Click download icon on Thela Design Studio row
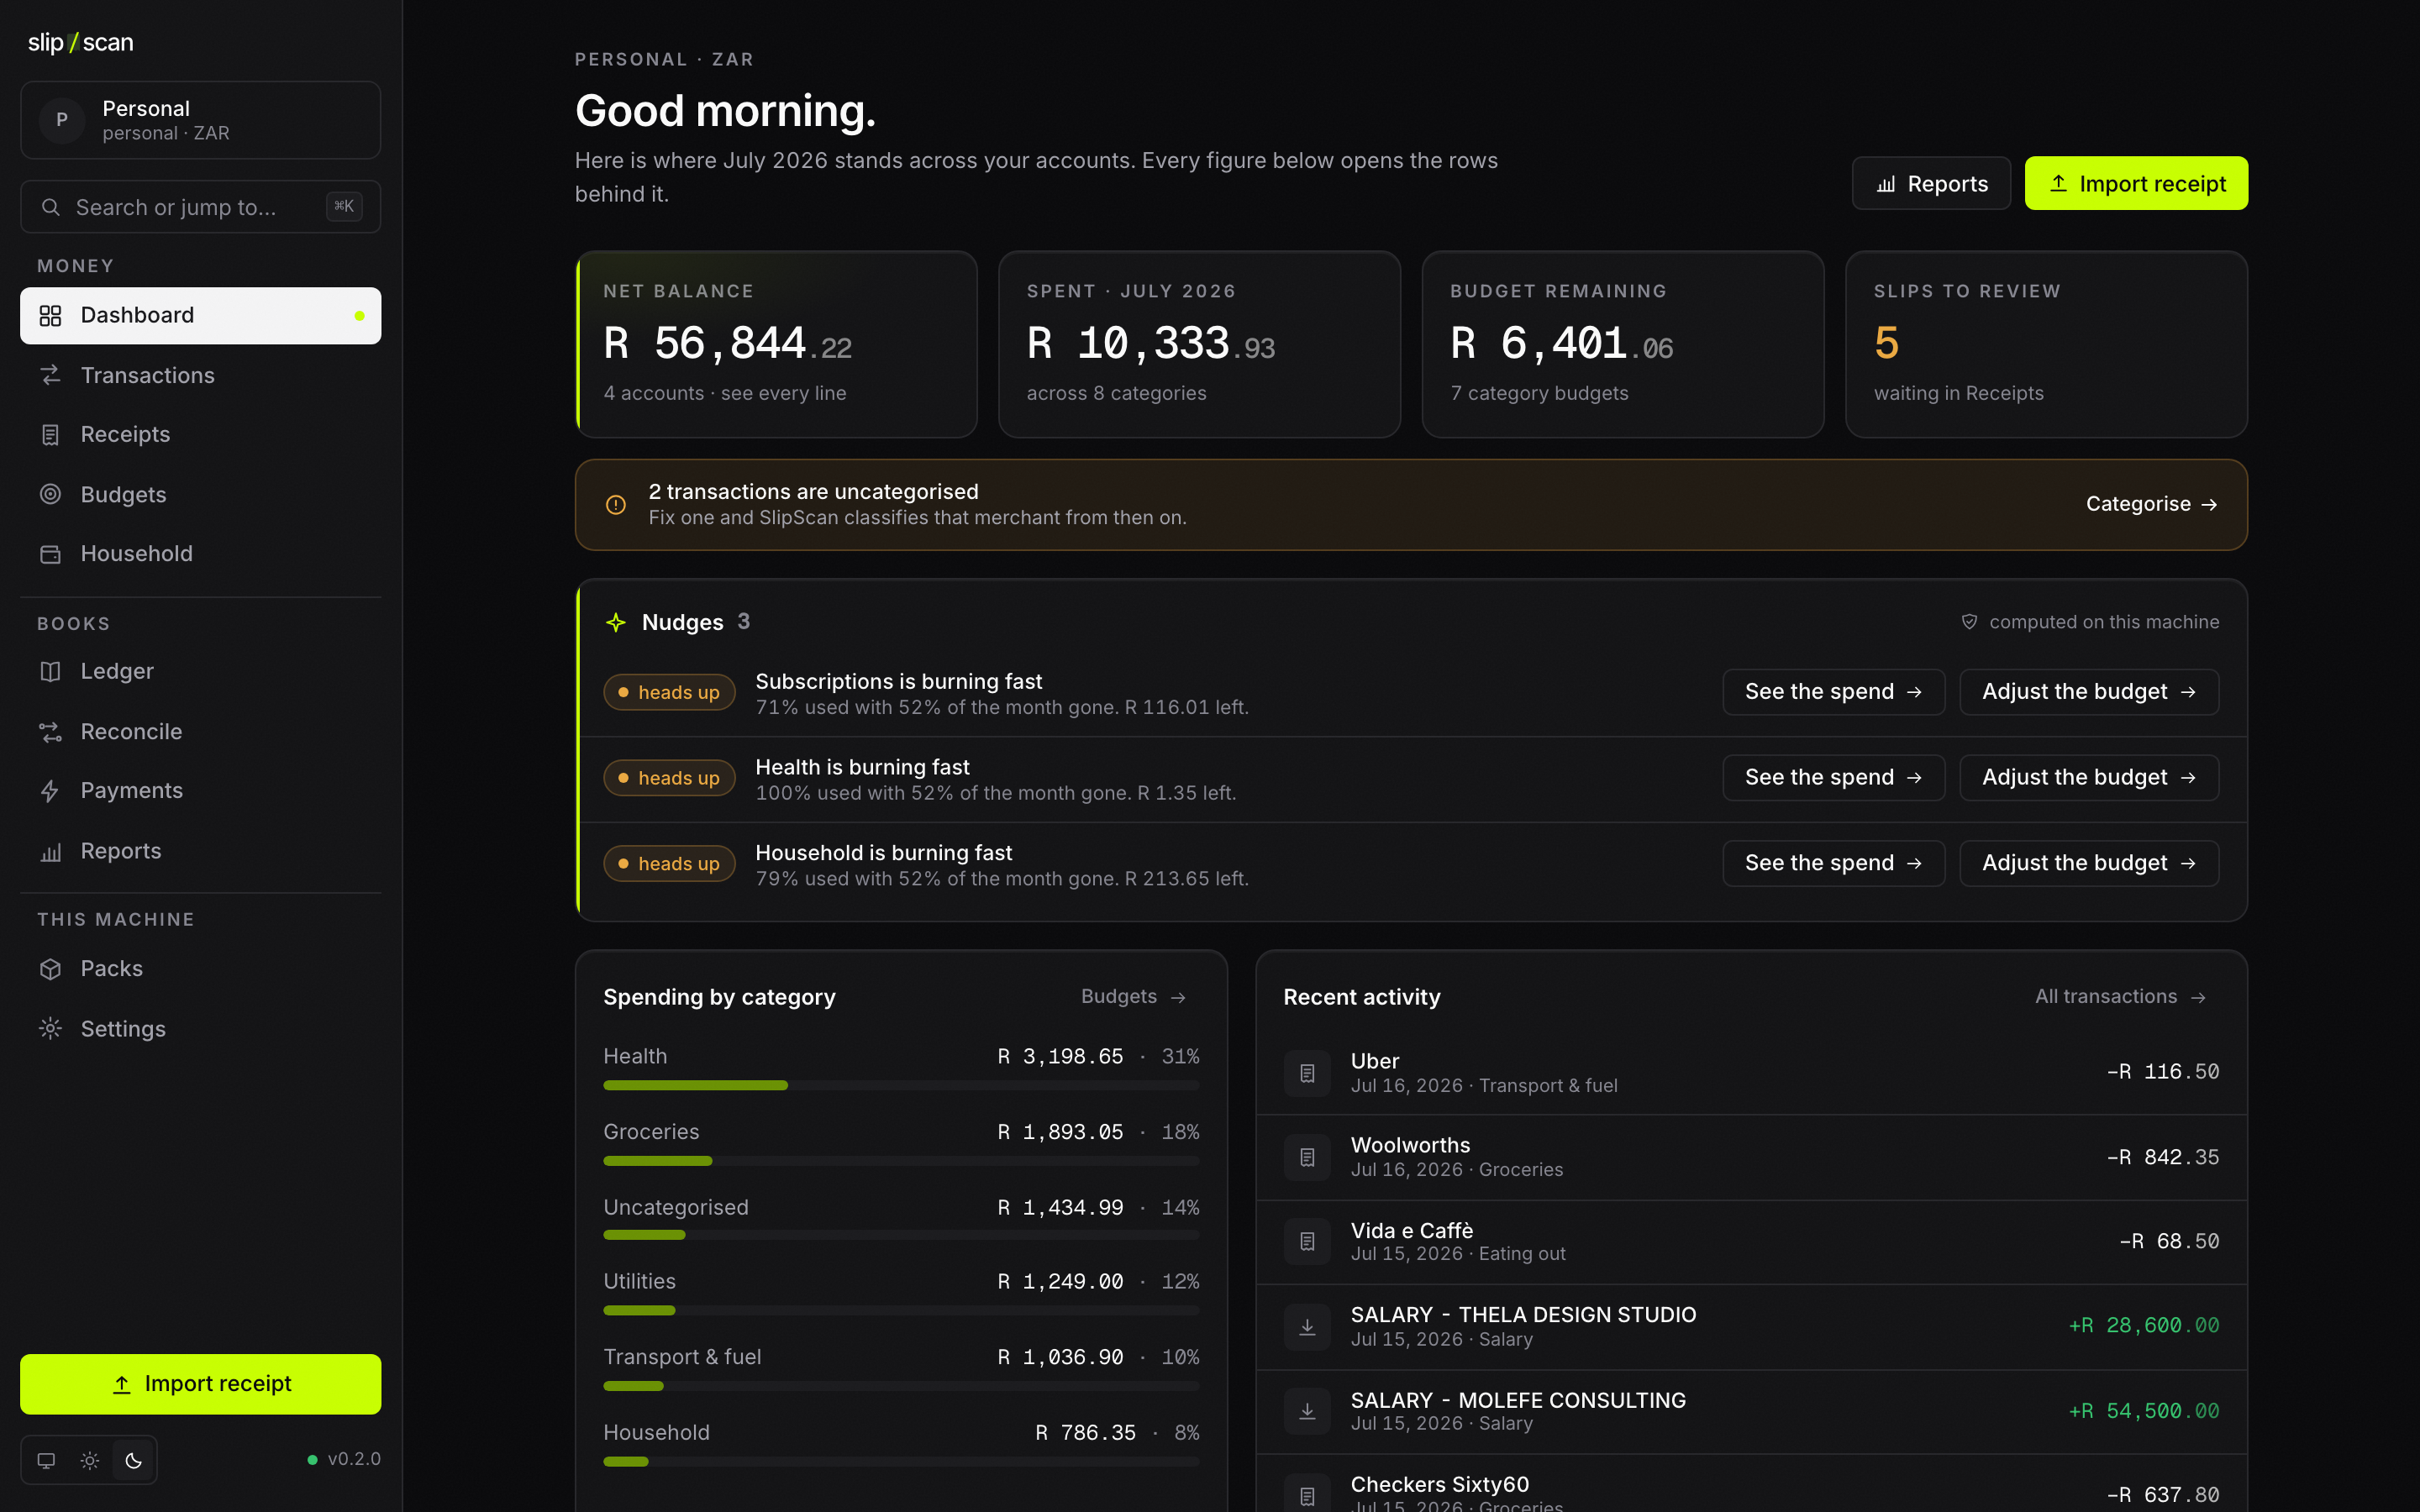The width and height of the screenshot is (2420, 1512). pos(1307,1327)
